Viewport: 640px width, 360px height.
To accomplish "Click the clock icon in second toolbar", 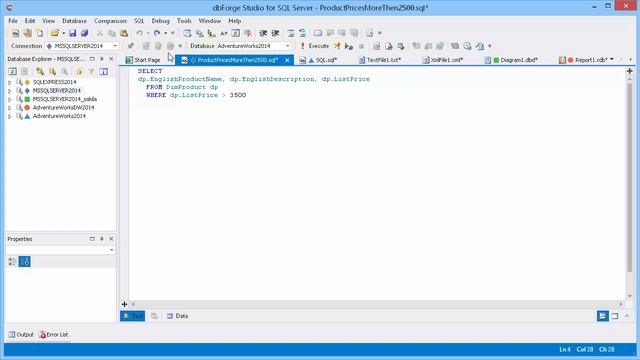I will [467, 46].
